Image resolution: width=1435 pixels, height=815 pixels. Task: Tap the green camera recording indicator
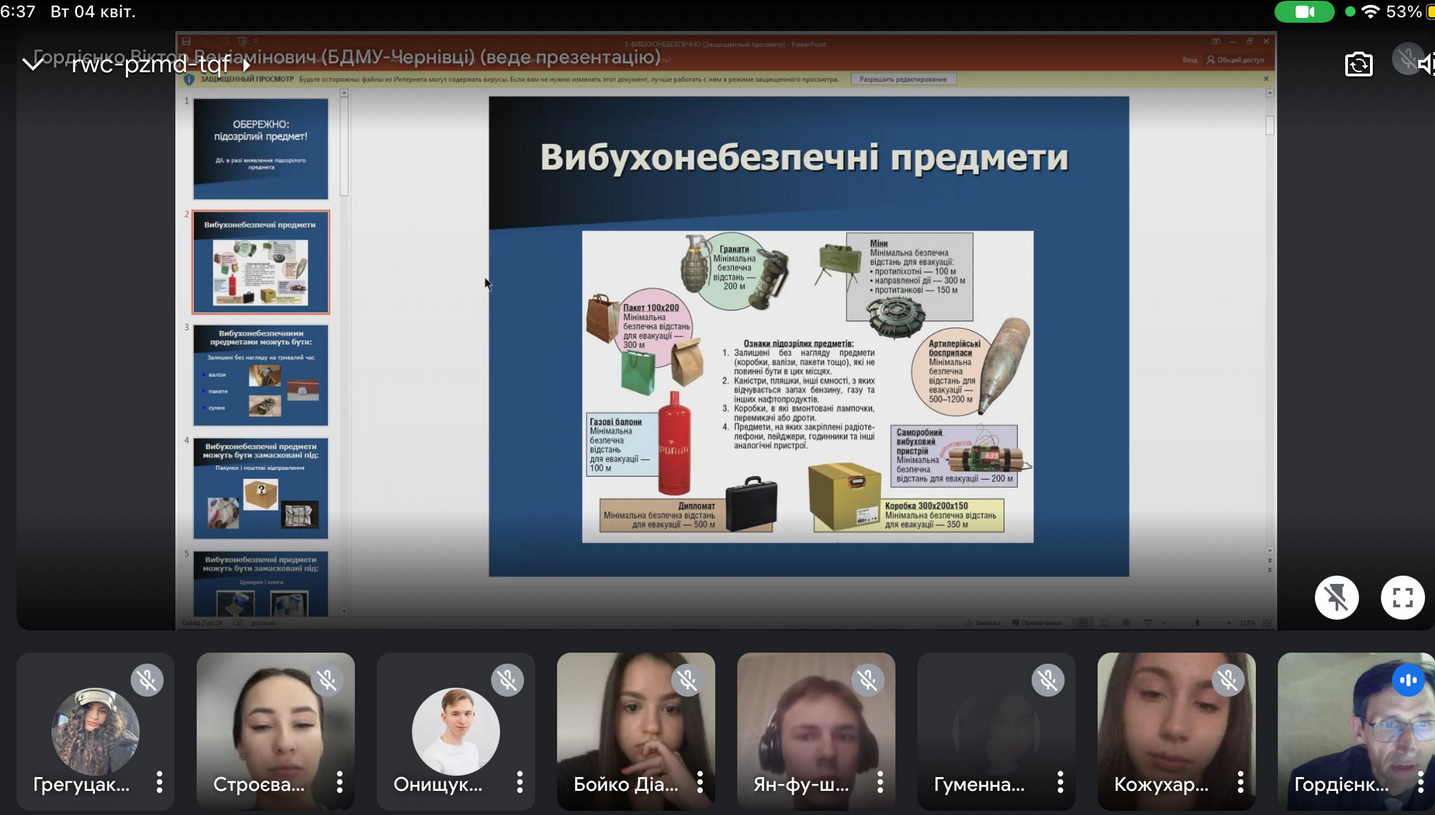[x=1304, y=12]
